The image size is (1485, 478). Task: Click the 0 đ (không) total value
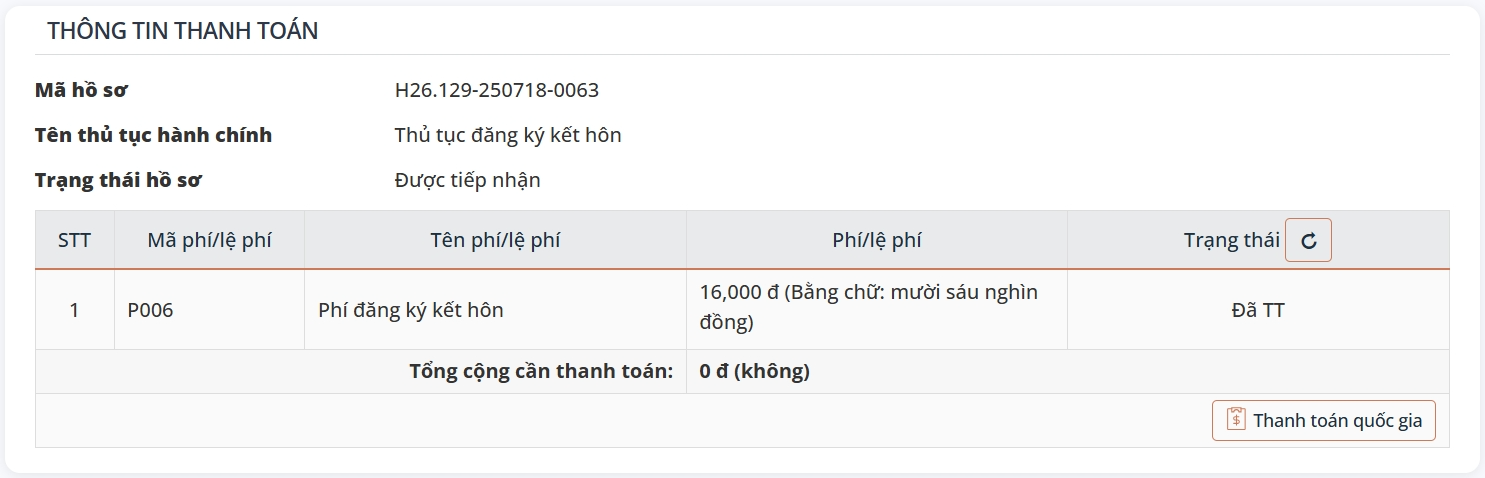[x=754, y=372]
